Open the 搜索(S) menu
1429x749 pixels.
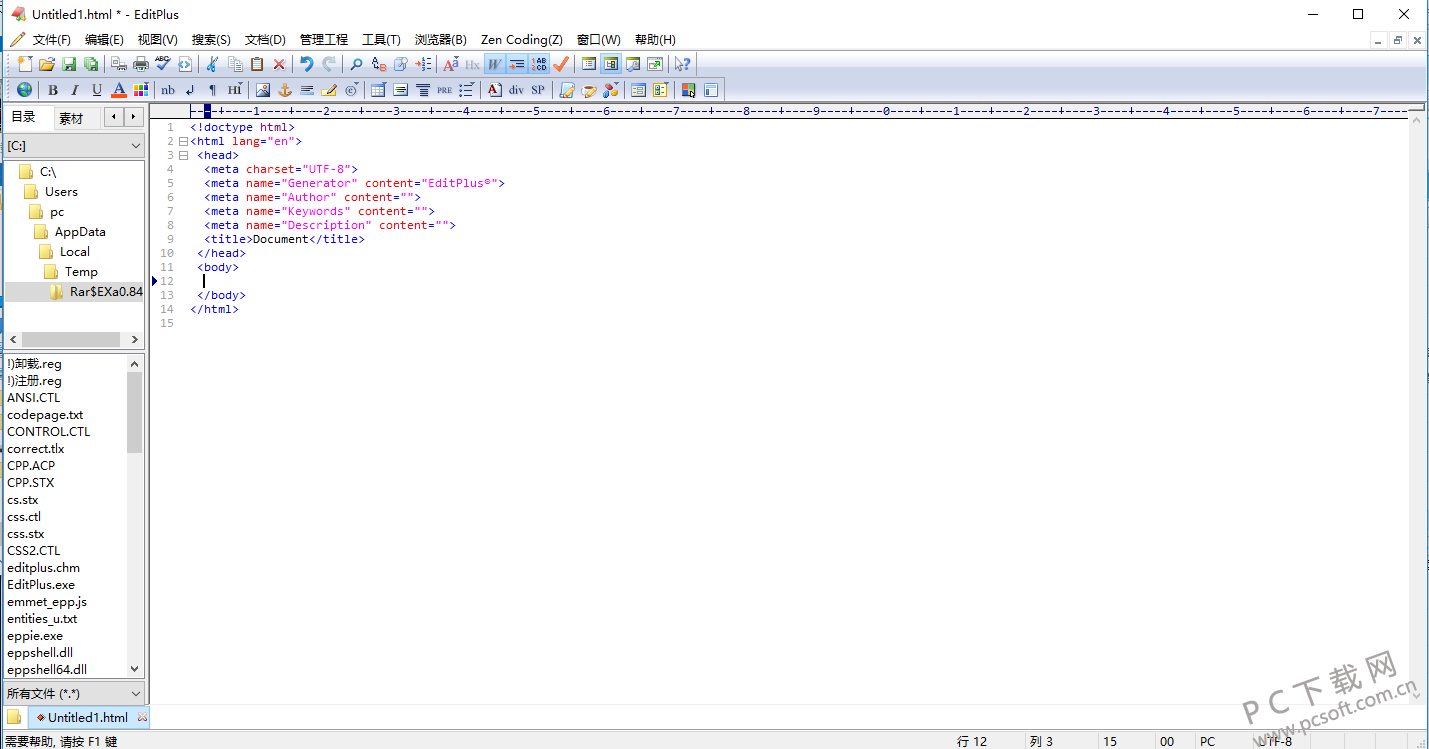[x=211, y=40]
